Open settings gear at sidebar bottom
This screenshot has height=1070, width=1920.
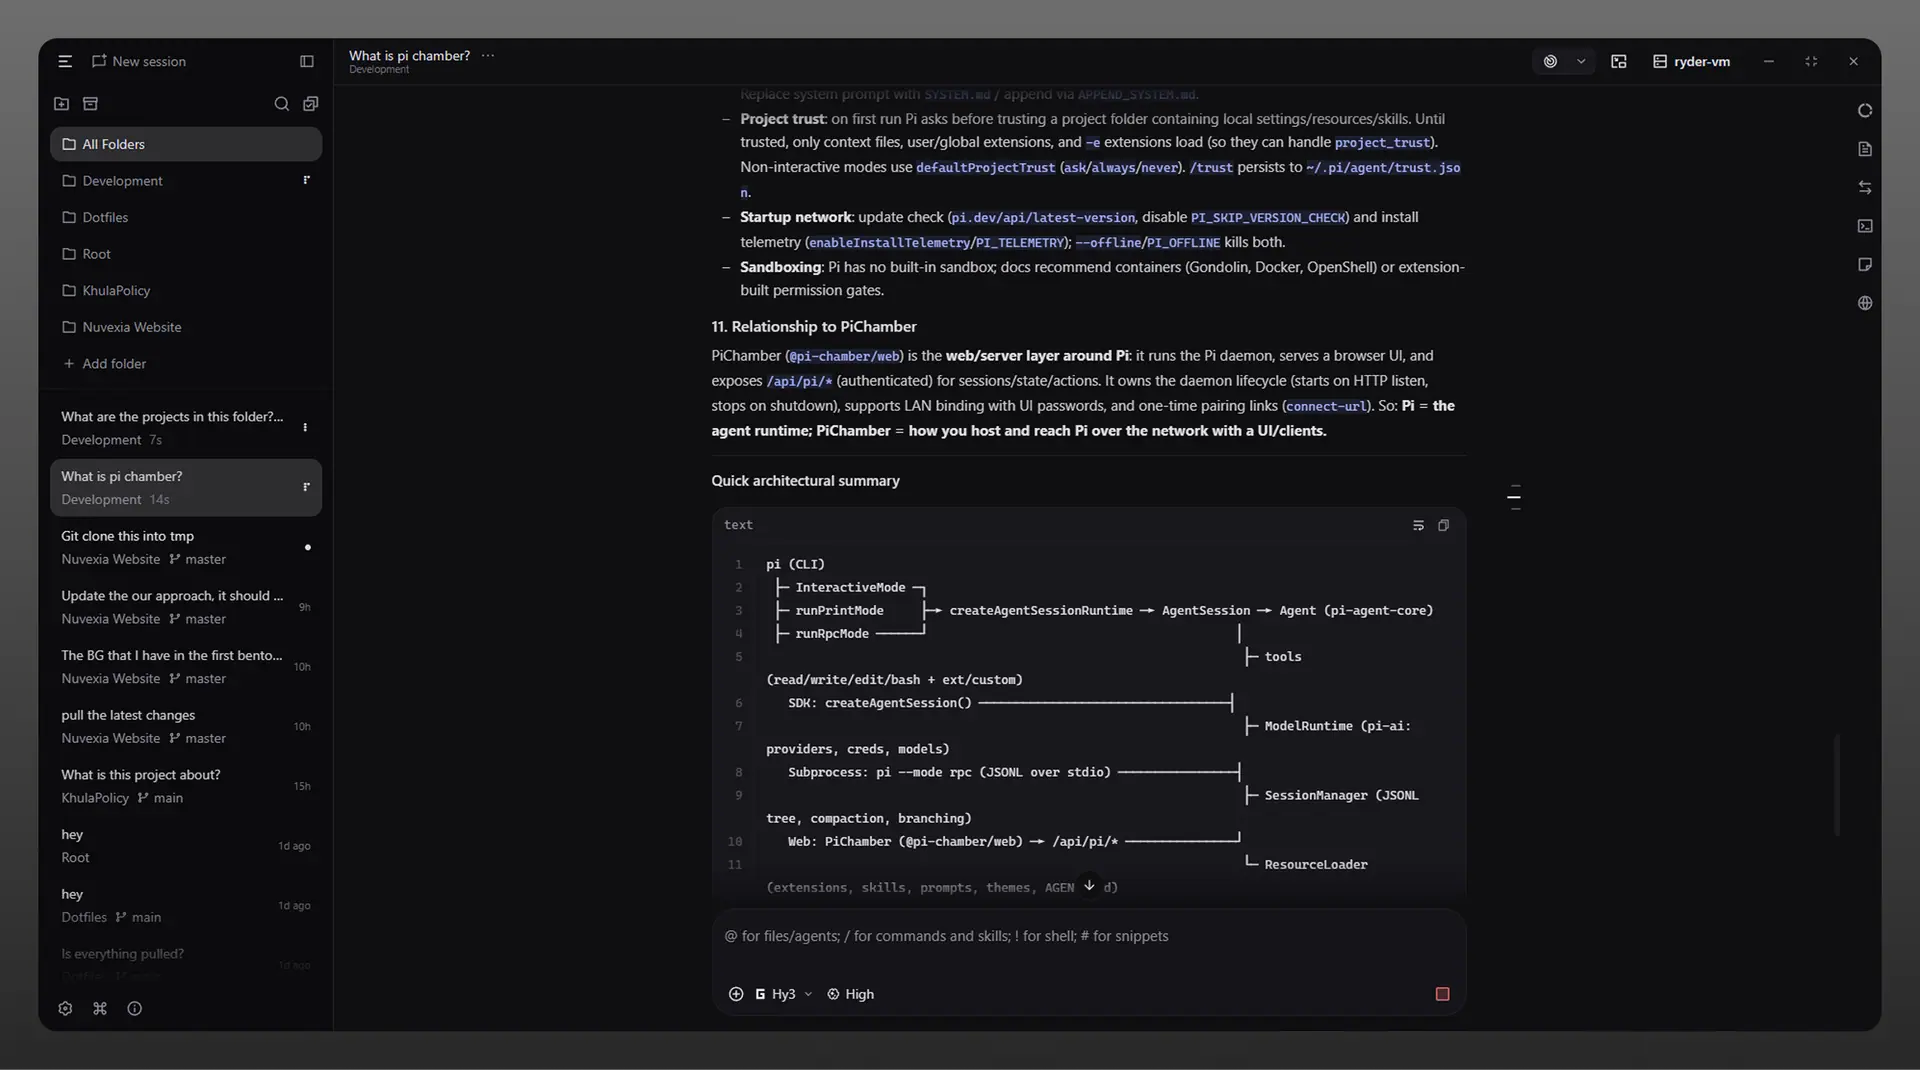65,1008
